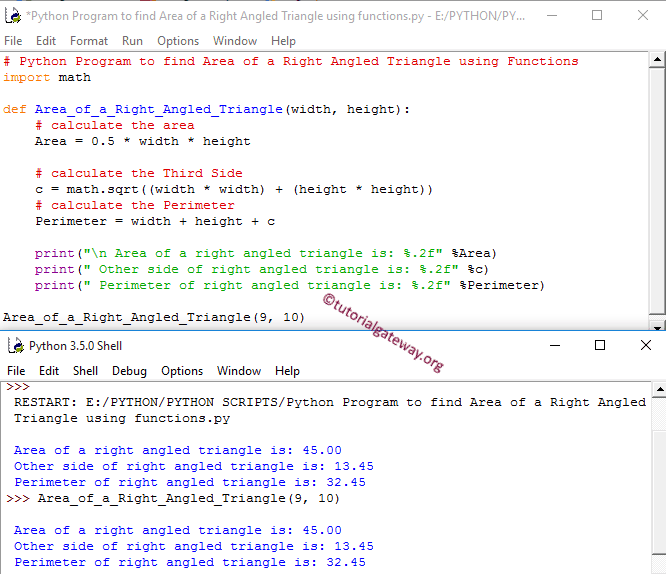Click the print line ending with %c

[262, 269]
